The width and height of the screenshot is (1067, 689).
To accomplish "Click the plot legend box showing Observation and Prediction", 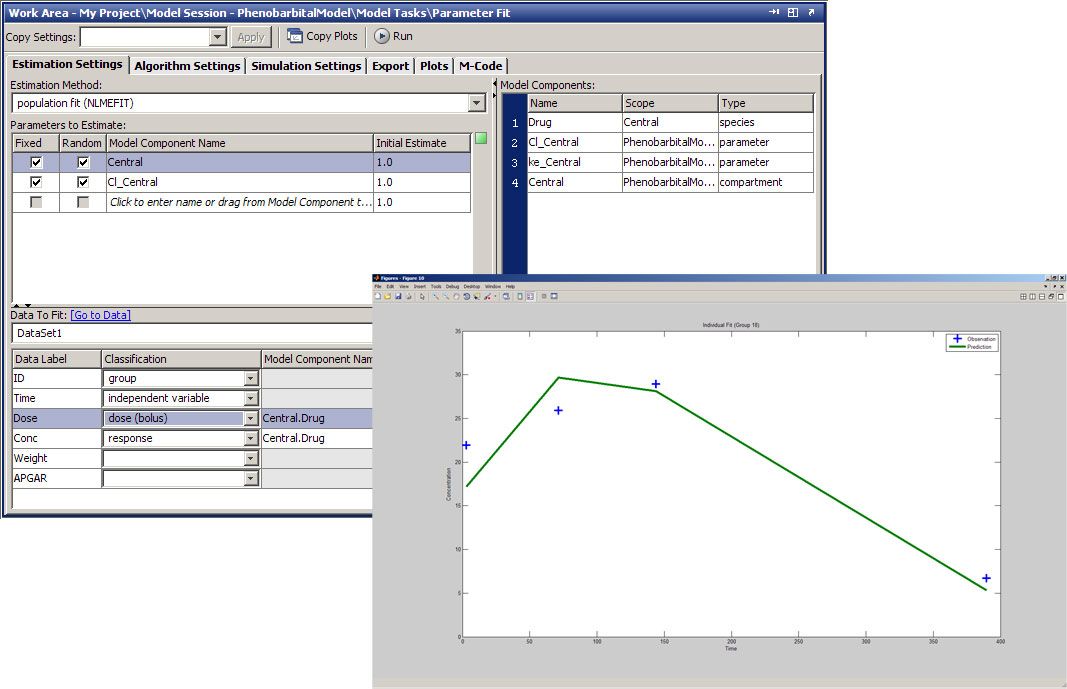I will (972, 342).
